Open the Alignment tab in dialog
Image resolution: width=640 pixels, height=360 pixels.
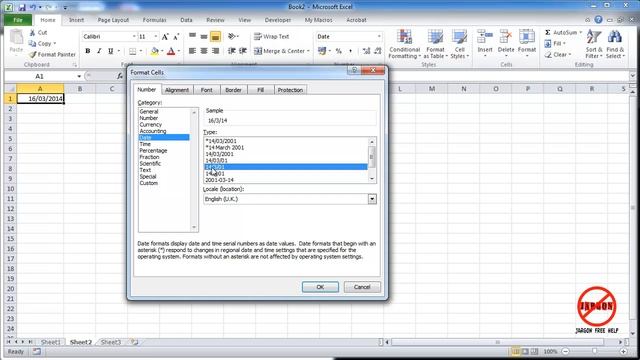point(177,90)
